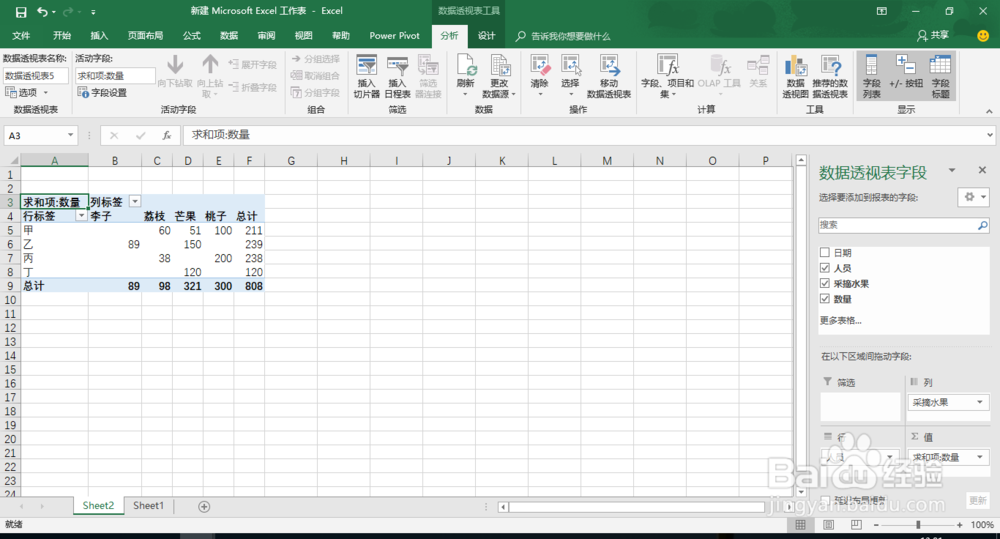Switch to the Sheet1 worksheet tab
The width and height of the screenshot is (1000, 539).
click(148, 506)
